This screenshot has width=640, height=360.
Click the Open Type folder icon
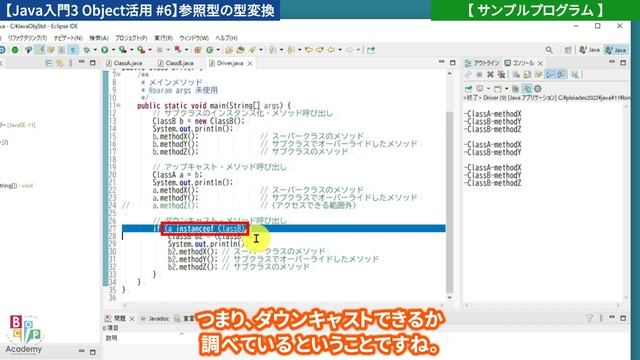pos(229,50)
